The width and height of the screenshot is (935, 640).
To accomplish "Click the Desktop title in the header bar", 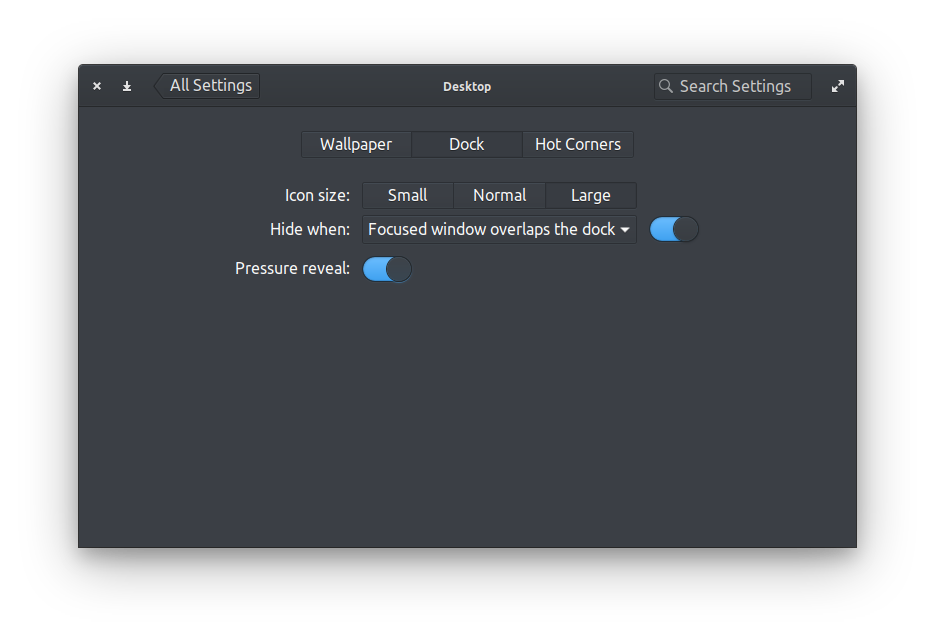I will click(x=467, y=86).
